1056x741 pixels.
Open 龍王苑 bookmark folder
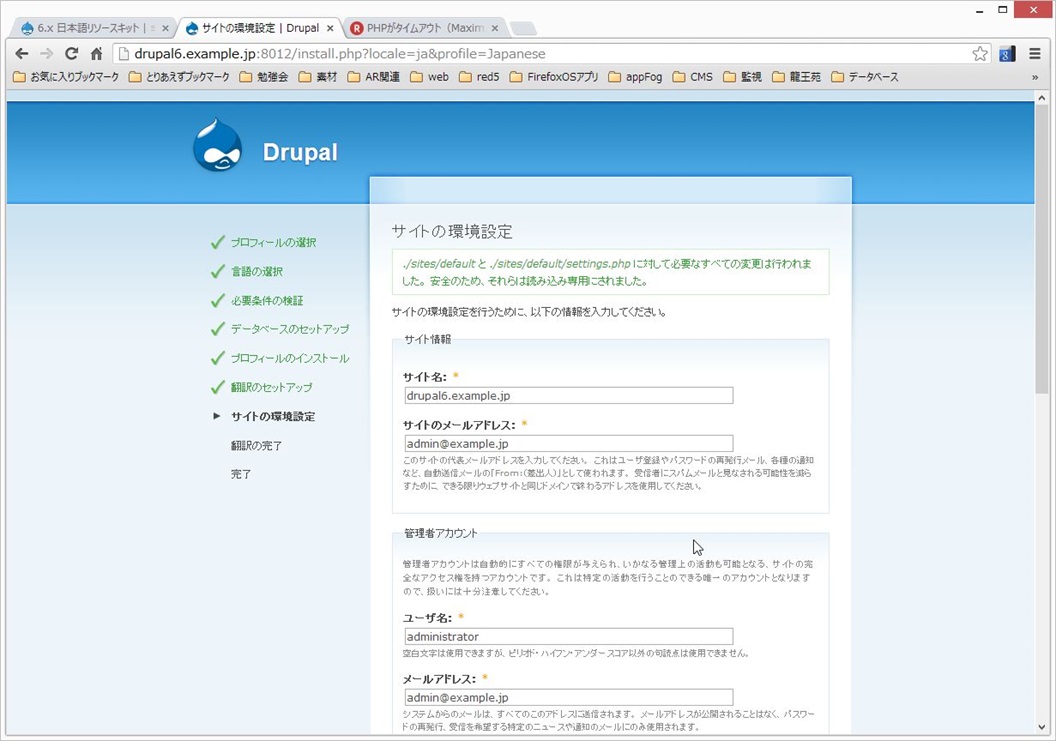(797, 77)
